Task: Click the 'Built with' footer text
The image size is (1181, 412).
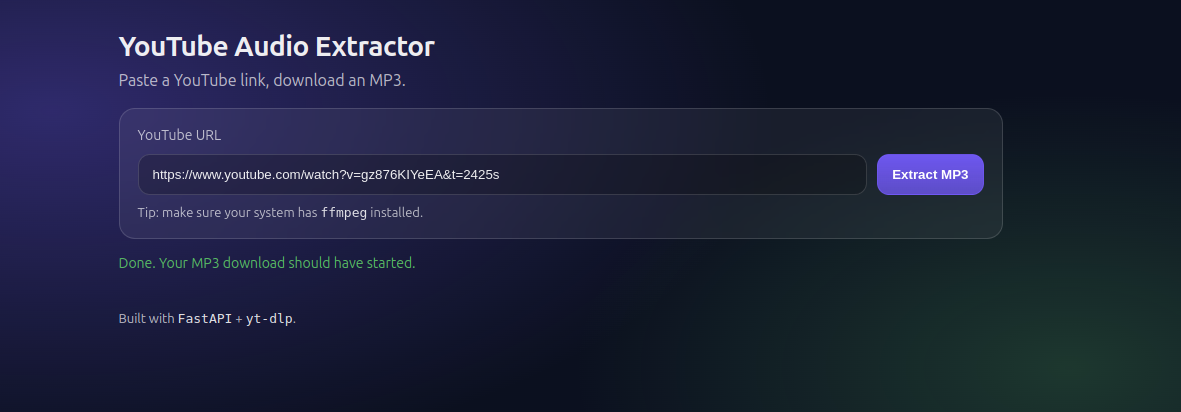Action: point(146,319)
